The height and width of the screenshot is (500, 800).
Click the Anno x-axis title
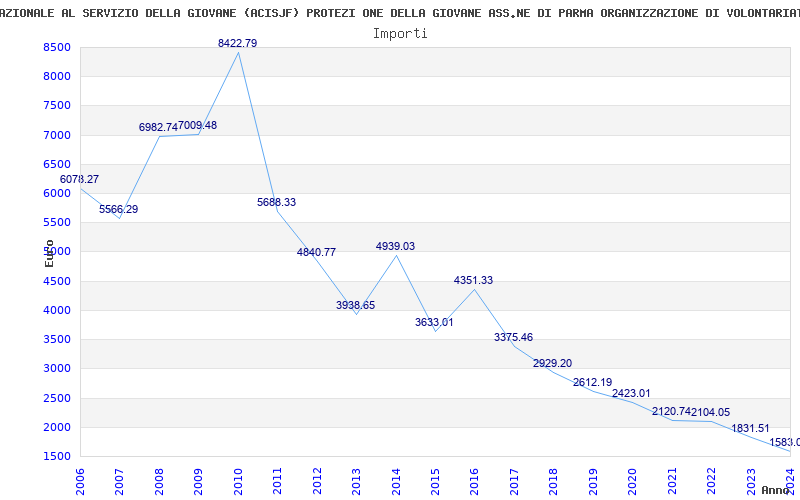[x=778, y=490]
